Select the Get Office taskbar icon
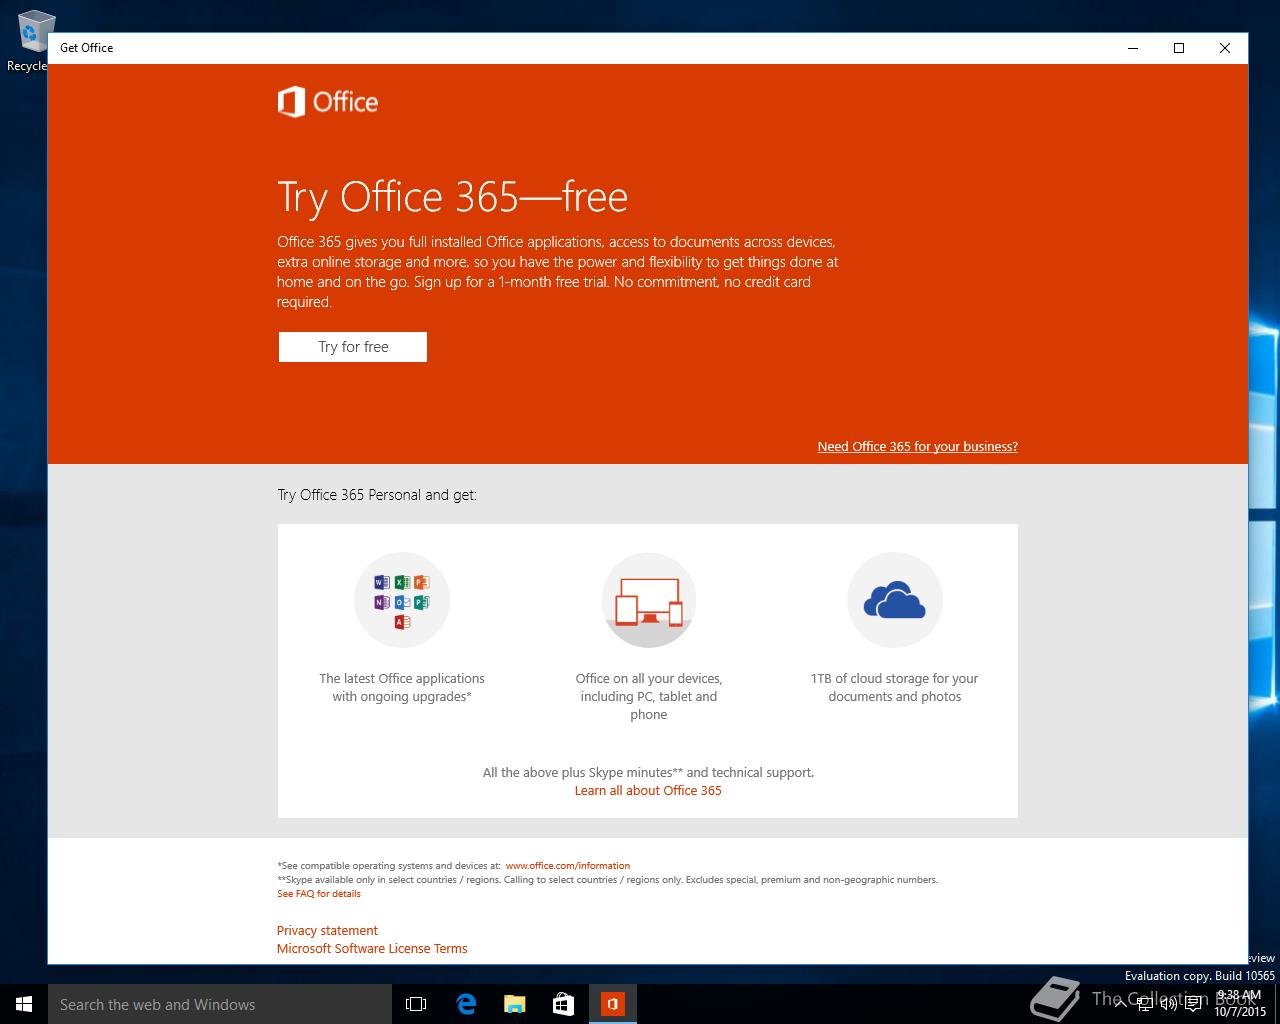Viewport: 1280px width, 1024px height. click(x=612, y=1004)
